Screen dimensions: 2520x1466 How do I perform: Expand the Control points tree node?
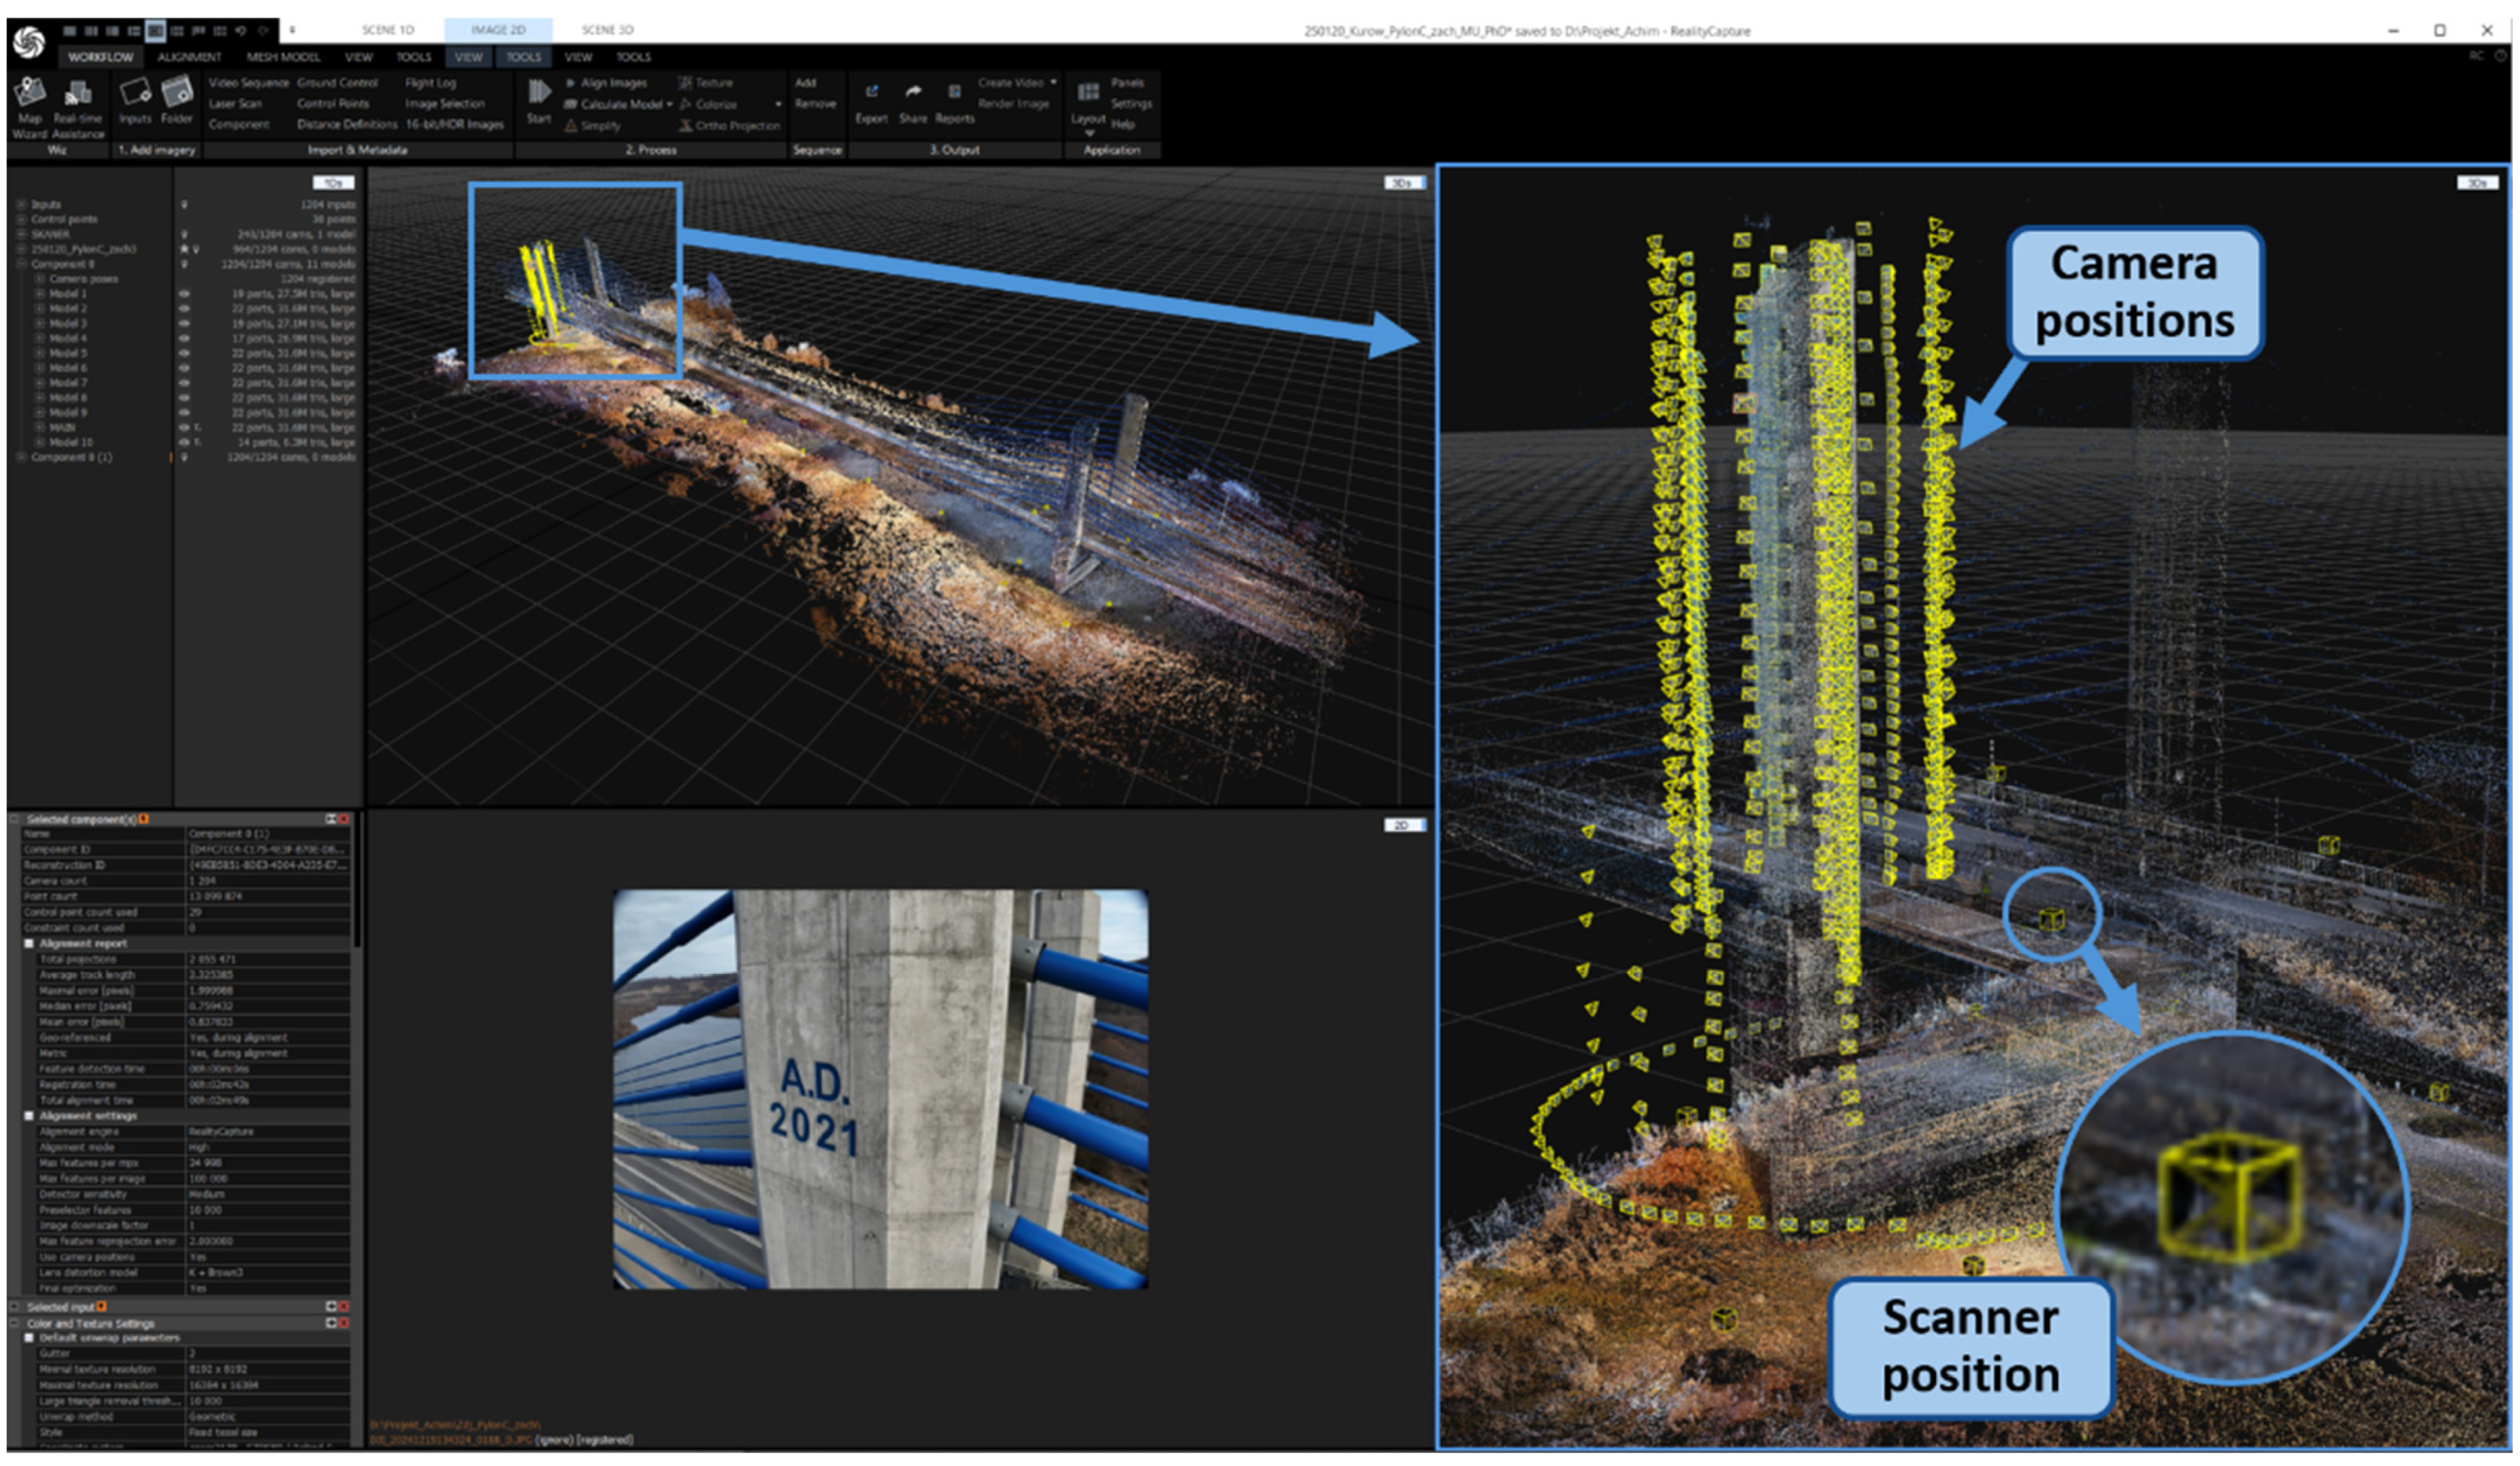click(21, 219)
